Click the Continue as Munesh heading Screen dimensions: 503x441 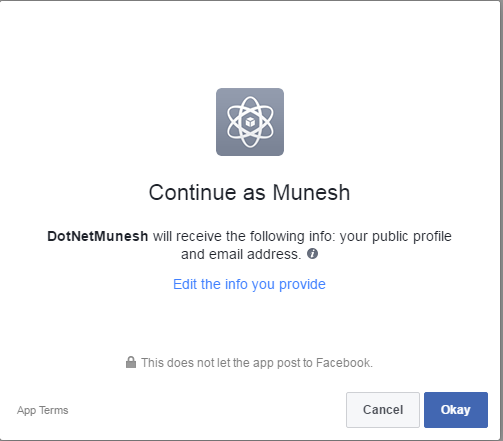[249, 193]
